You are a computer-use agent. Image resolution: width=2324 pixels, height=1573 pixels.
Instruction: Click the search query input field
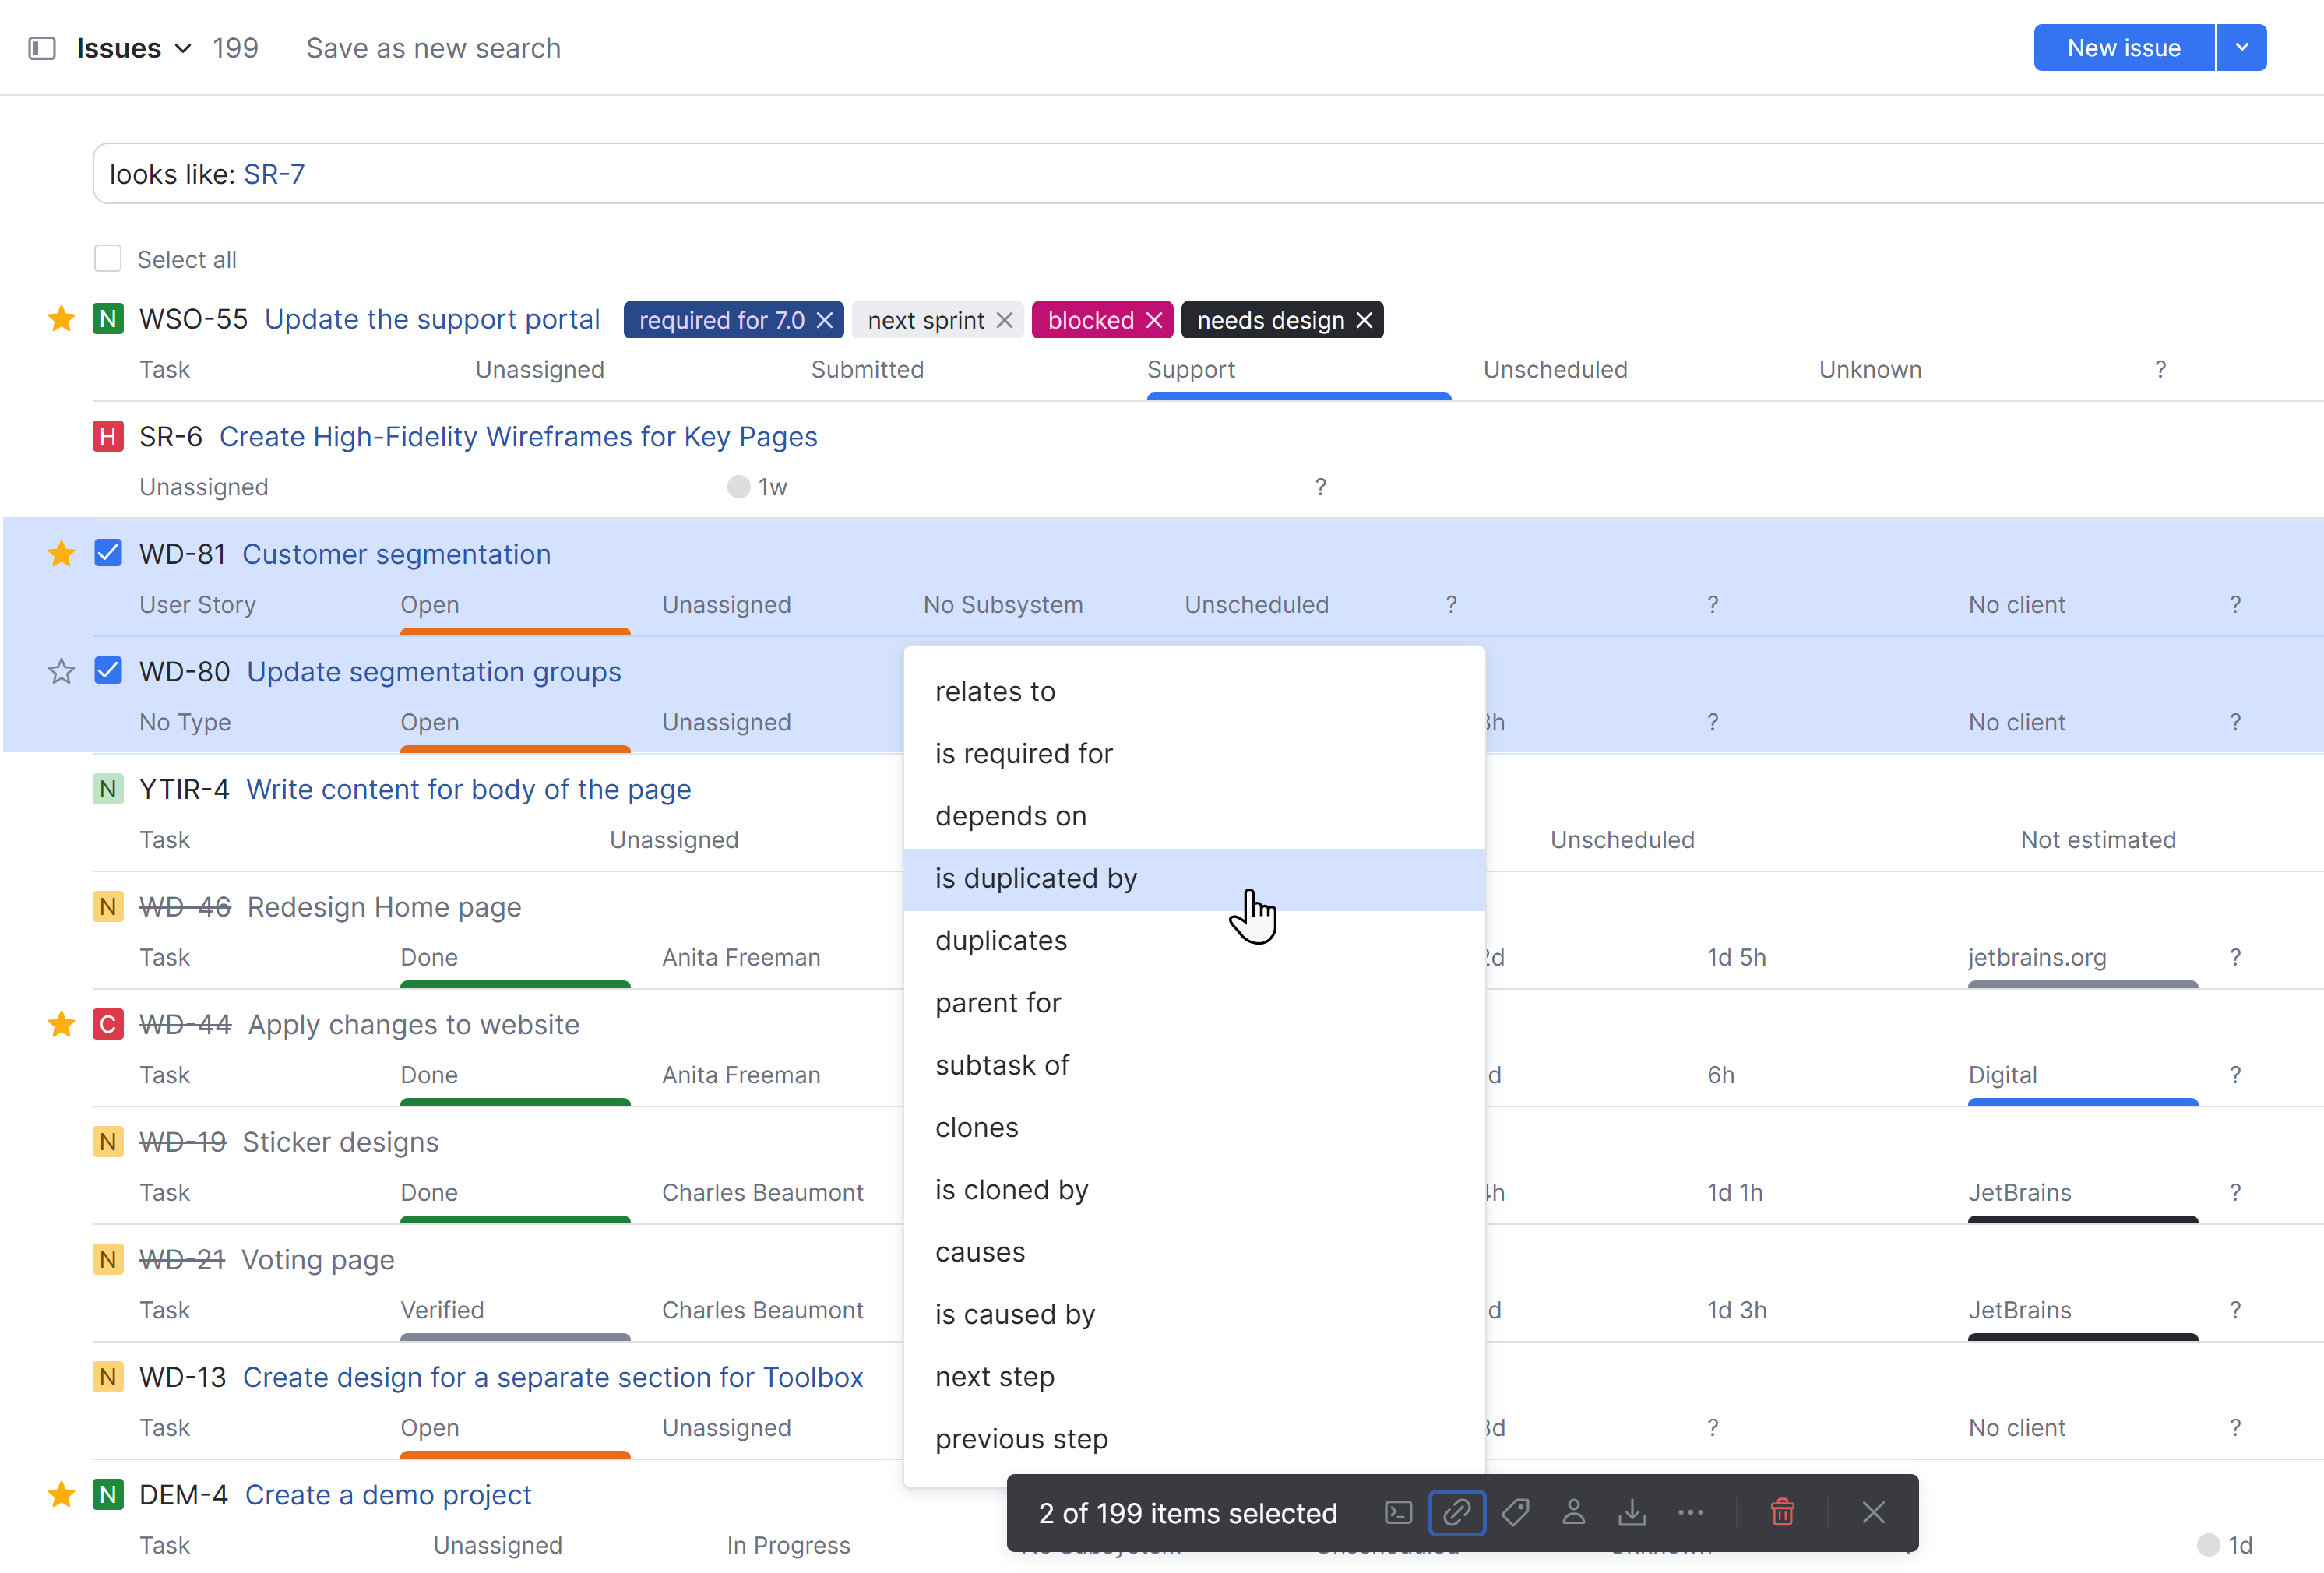coord(1200,174)
